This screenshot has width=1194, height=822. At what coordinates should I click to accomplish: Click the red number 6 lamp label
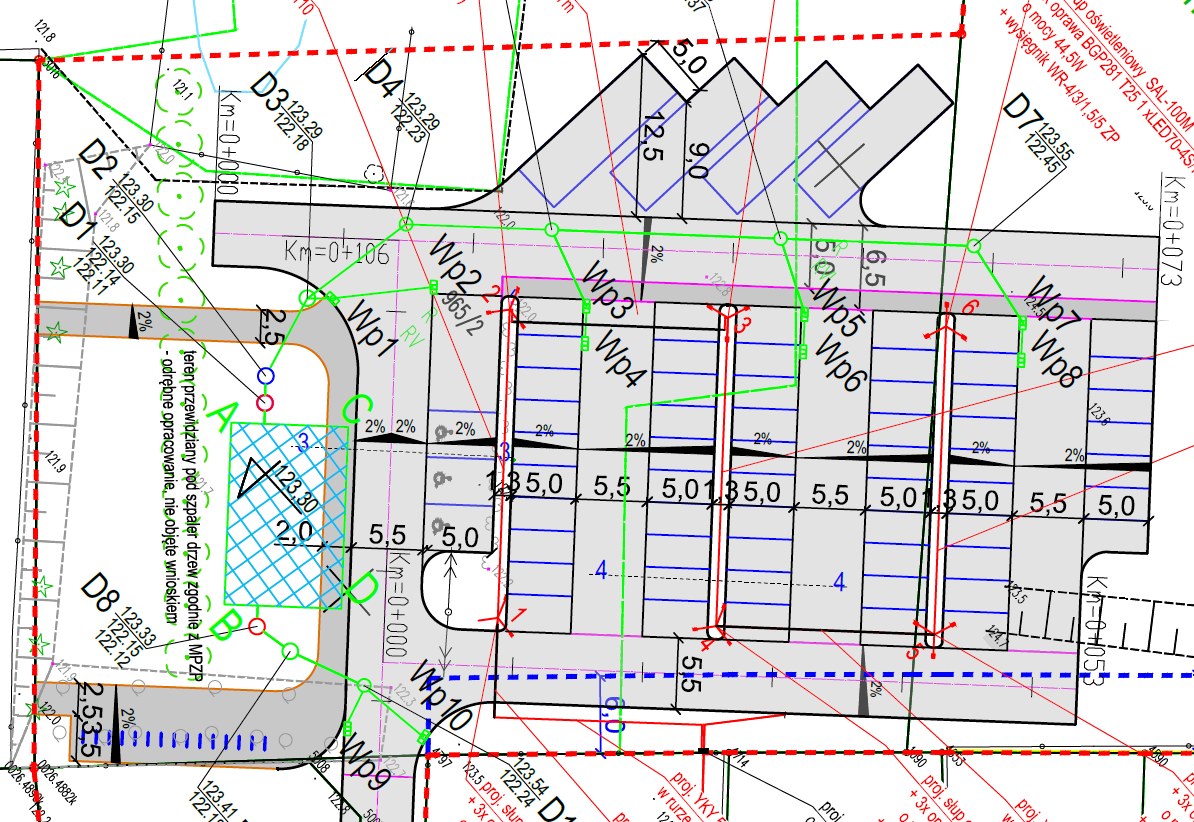coord(968,305)
